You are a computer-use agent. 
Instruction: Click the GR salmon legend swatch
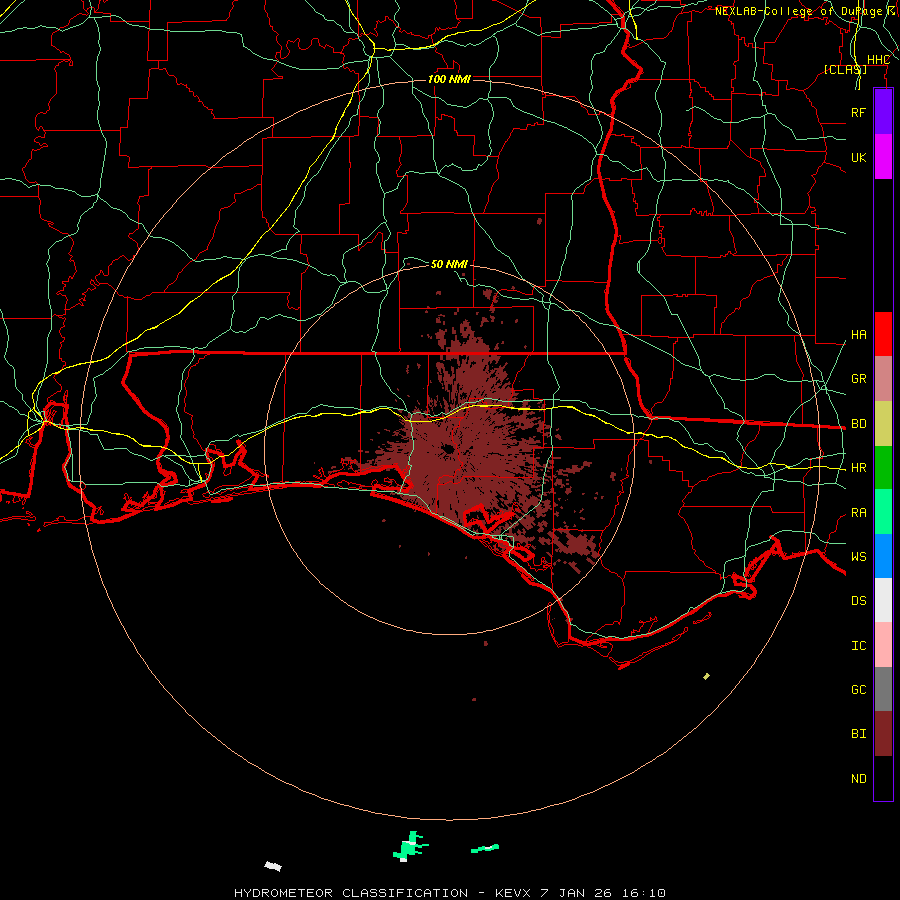(x=883, y=379)
